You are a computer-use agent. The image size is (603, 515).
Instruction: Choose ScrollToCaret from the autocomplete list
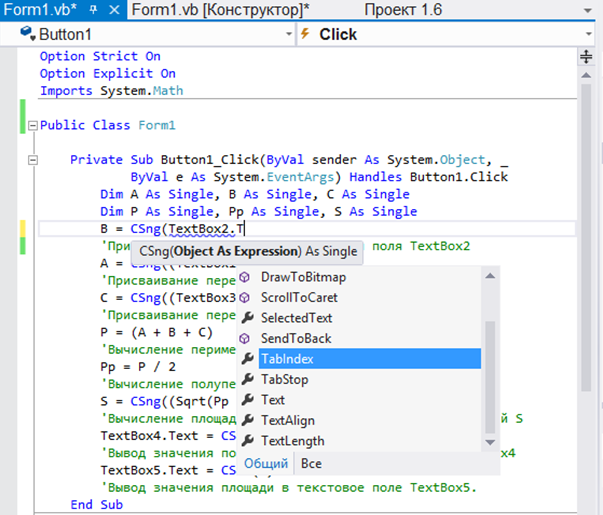tap(299, 297)
